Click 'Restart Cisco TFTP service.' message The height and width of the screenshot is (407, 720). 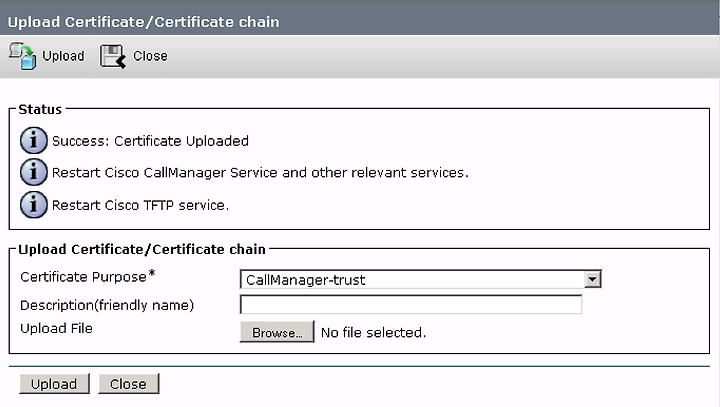tap(140, 205)
